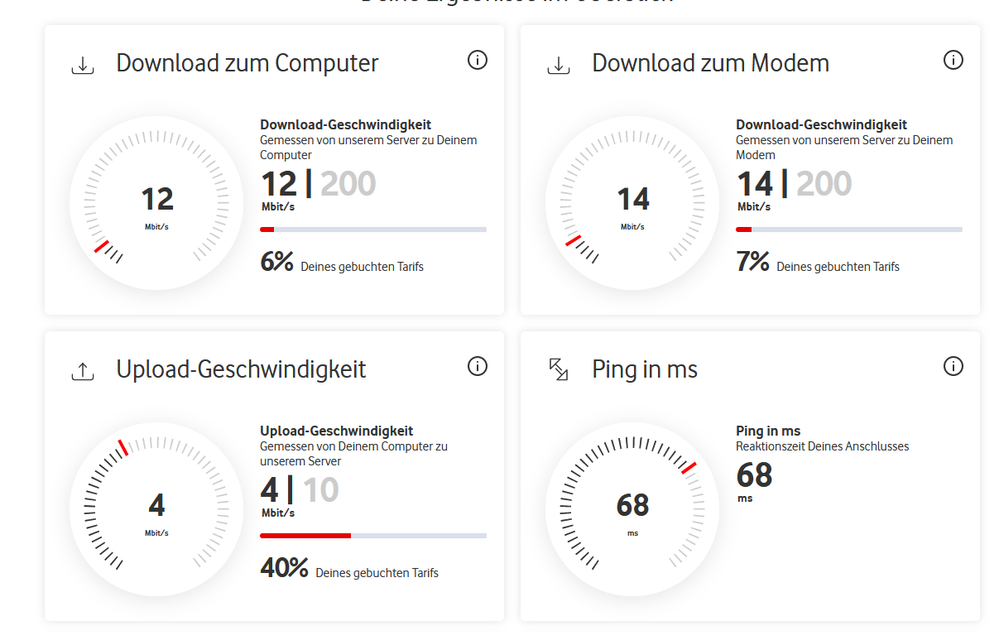Open info icon for Upload-Geschwindigkeit card
This screenshot has height=632, width=999.
pos(477,367)
